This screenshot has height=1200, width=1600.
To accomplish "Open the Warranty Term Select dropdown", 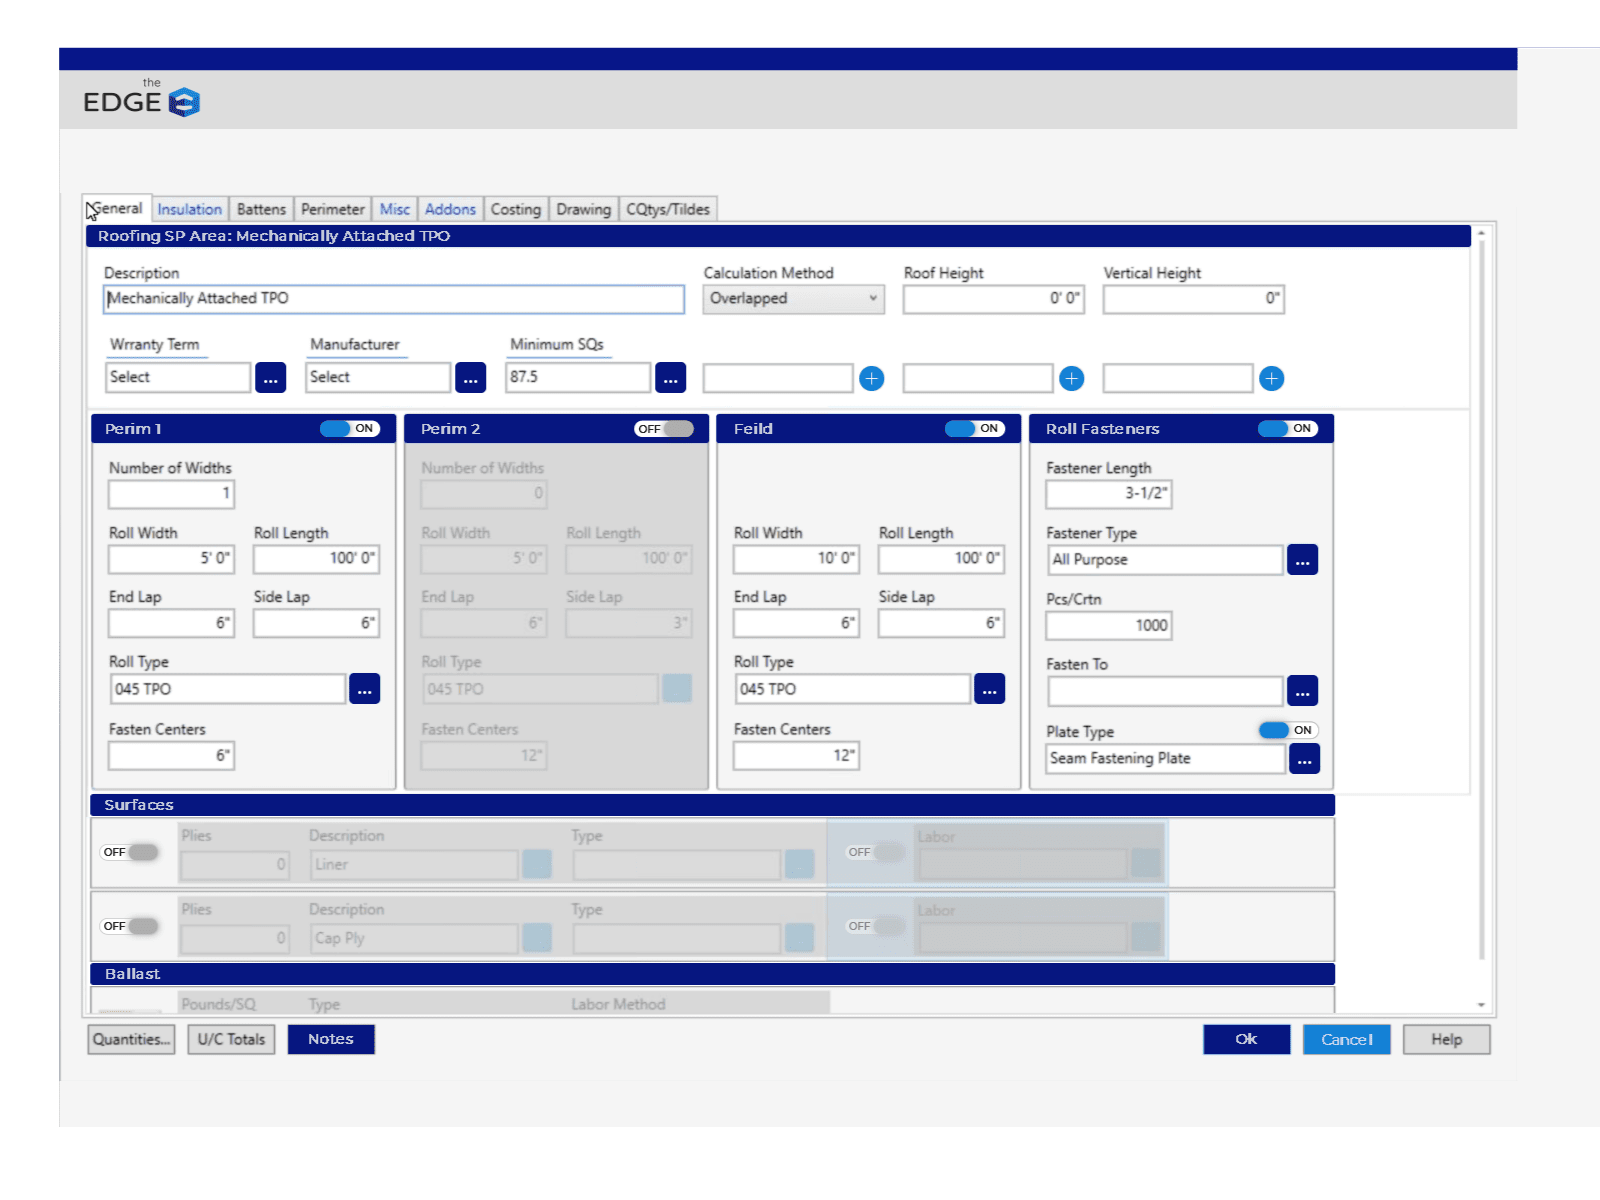I will click(x=177, y=377).
